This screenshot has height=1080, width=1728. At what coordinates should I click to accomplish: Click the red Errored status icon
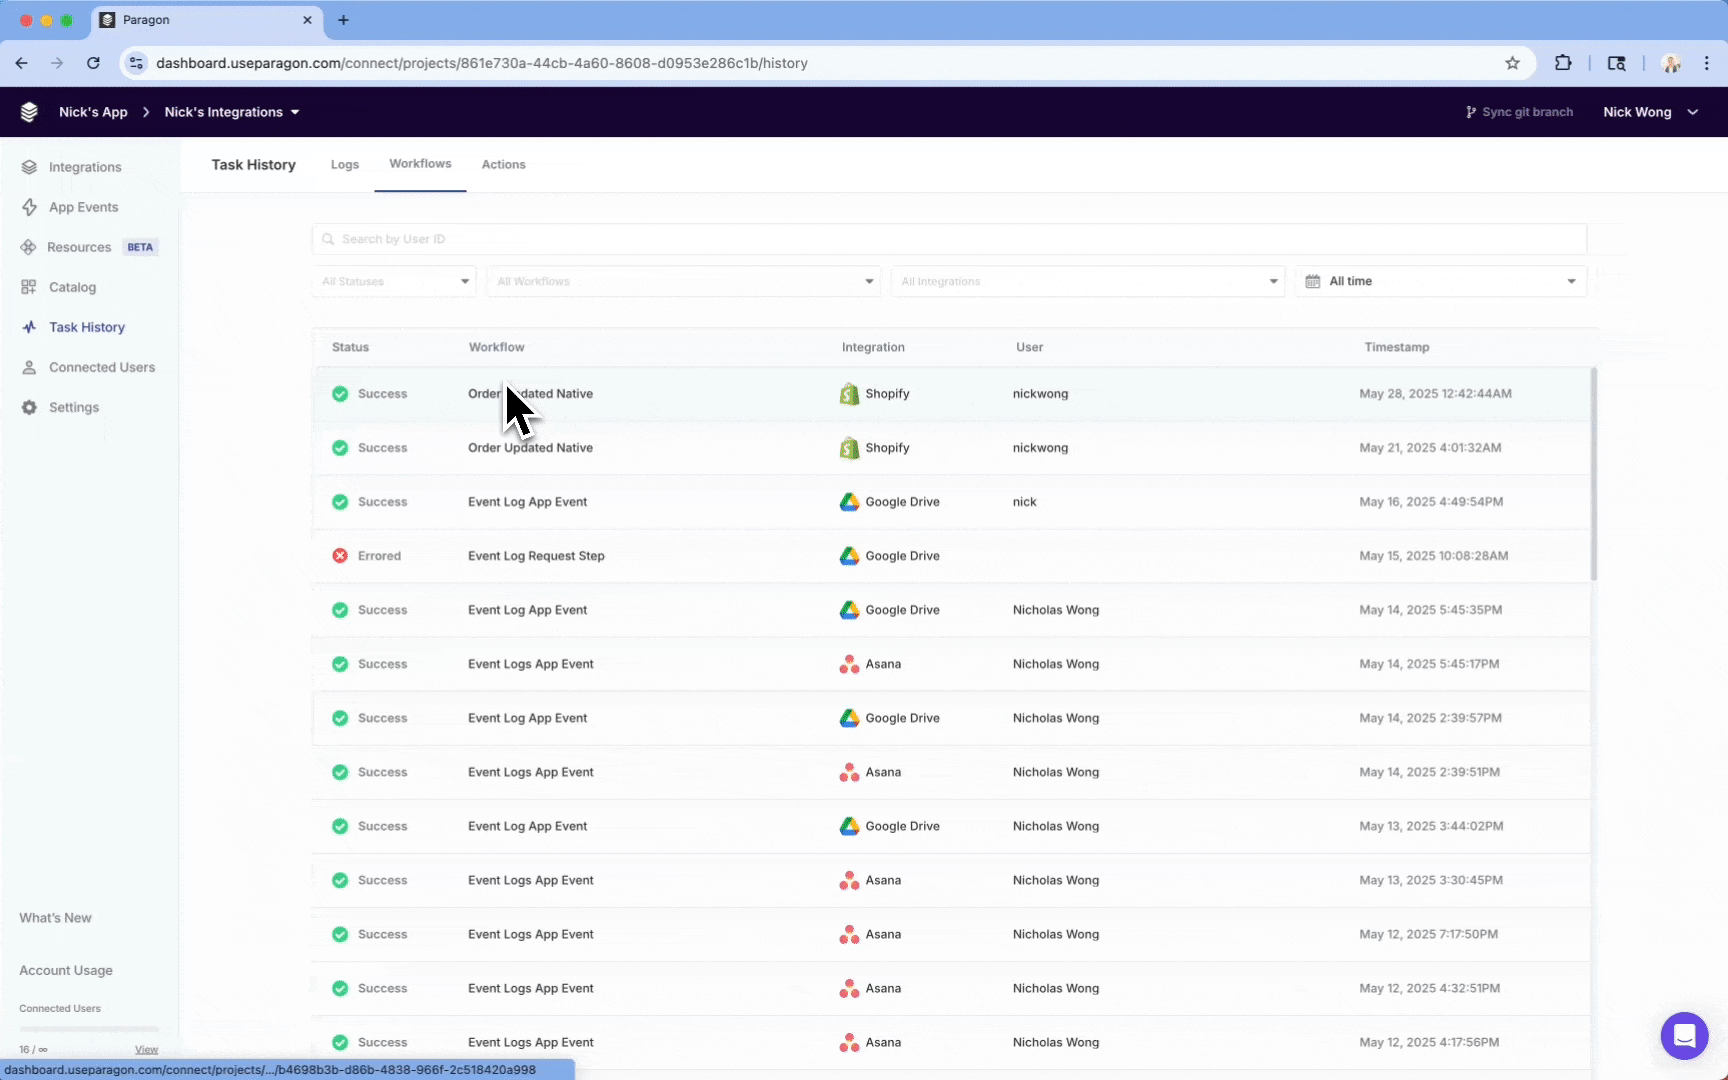coord(340,556)
